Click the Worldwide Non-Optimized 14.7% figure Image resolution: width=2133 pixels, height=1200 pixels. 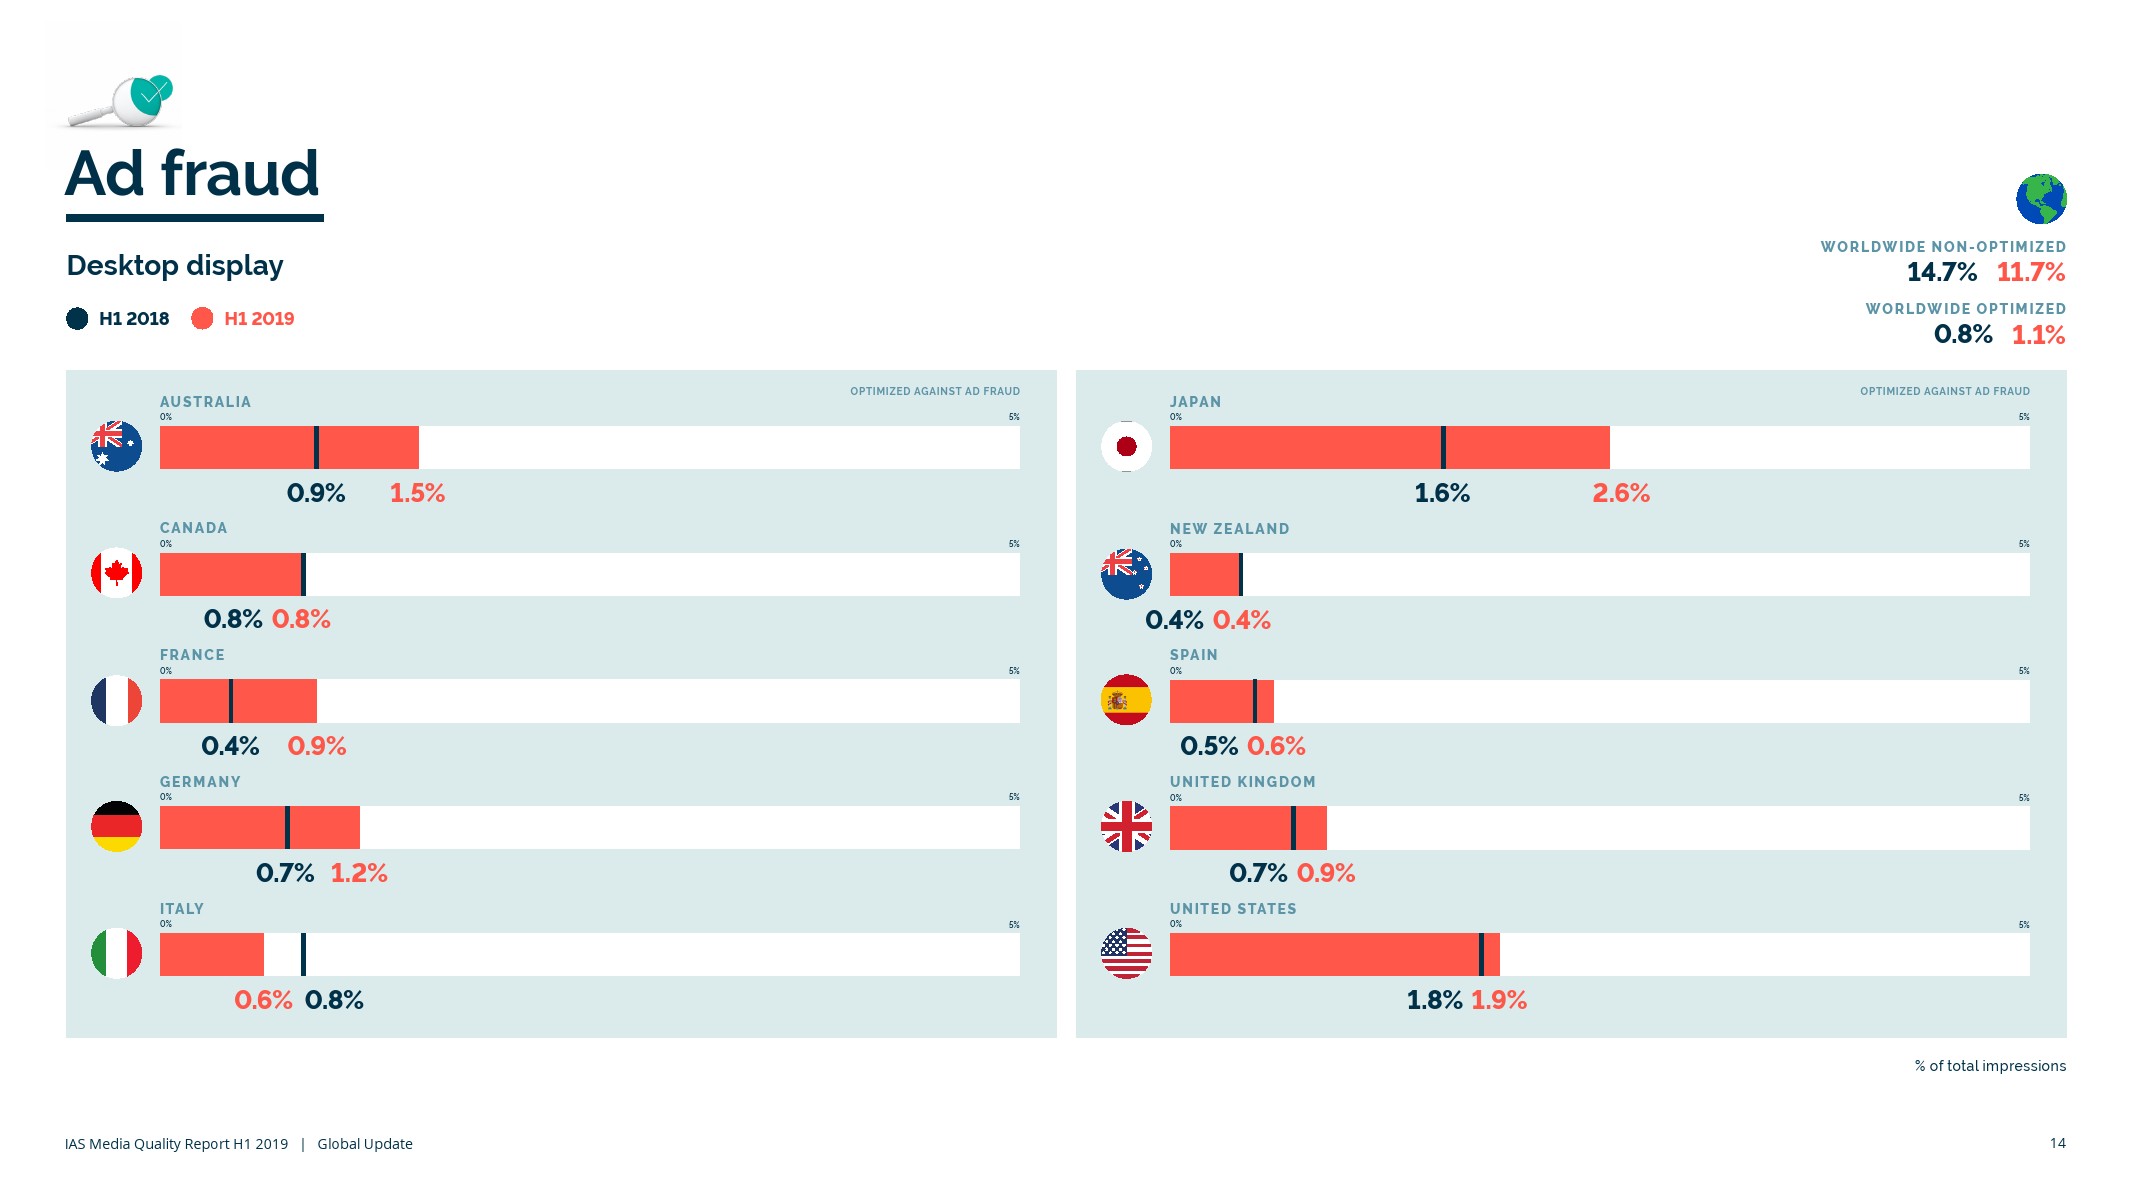1941,272
